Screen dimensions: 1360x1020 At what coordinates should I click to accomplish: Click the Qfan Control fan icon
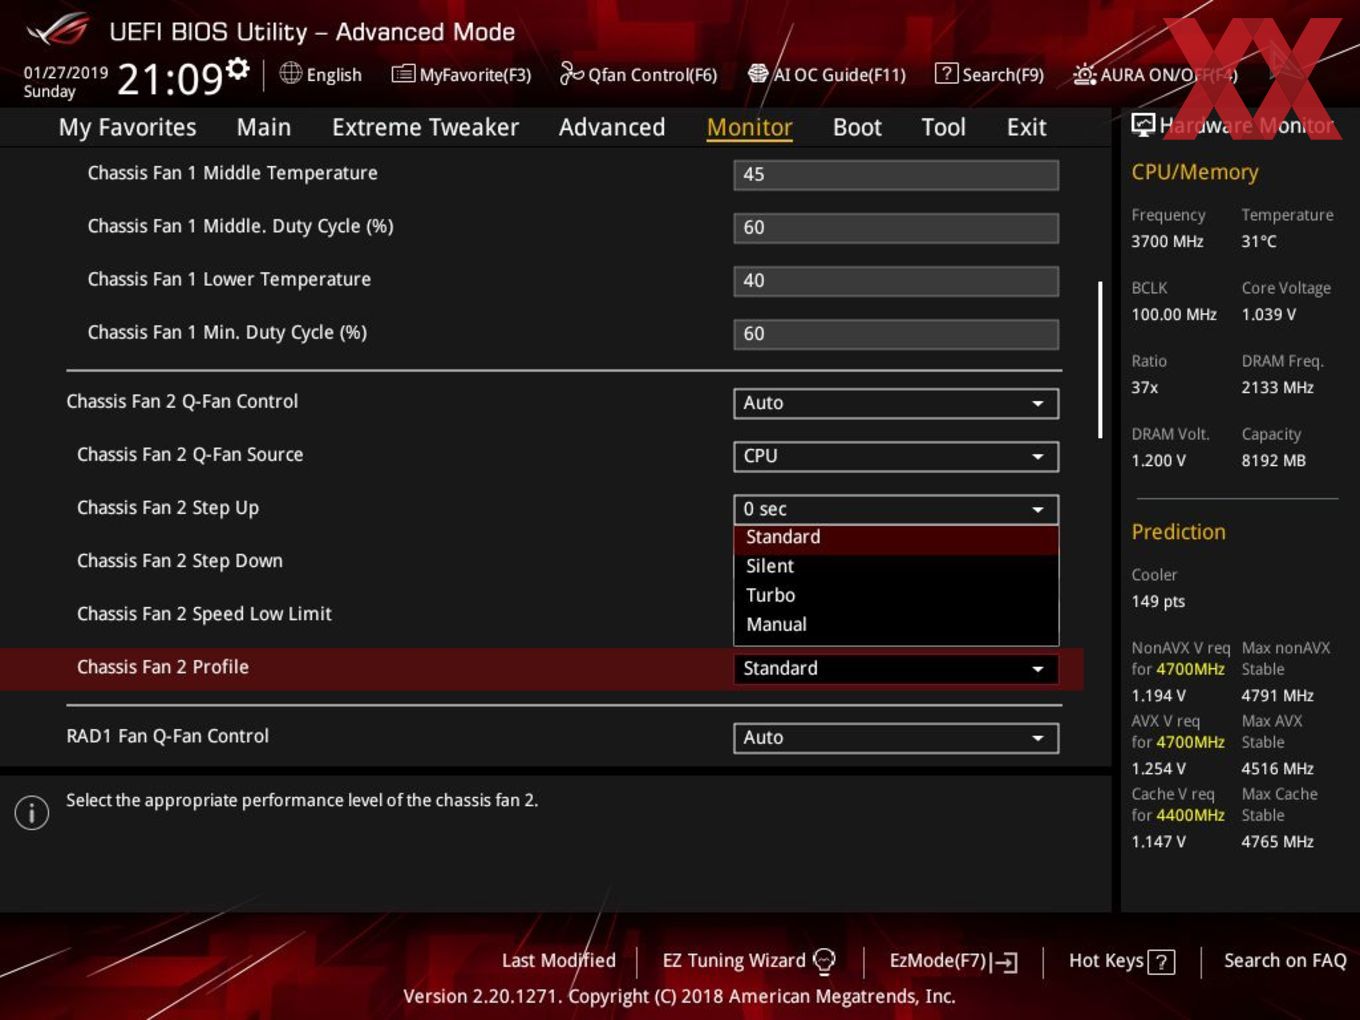tap(571, 73)
